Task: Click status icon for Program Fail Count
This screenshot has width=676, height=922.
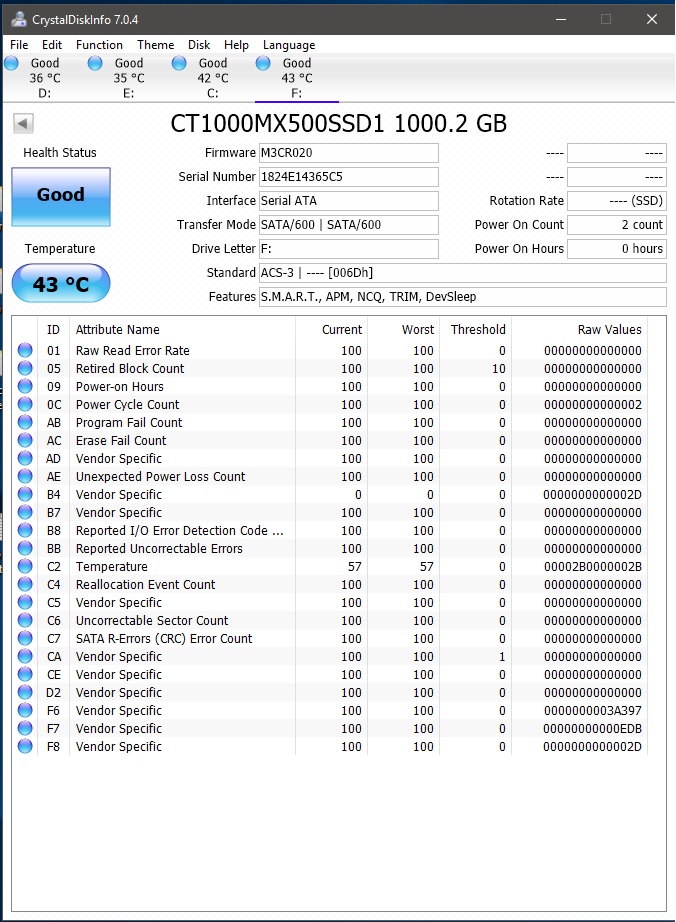Action: tap(25, 422)
